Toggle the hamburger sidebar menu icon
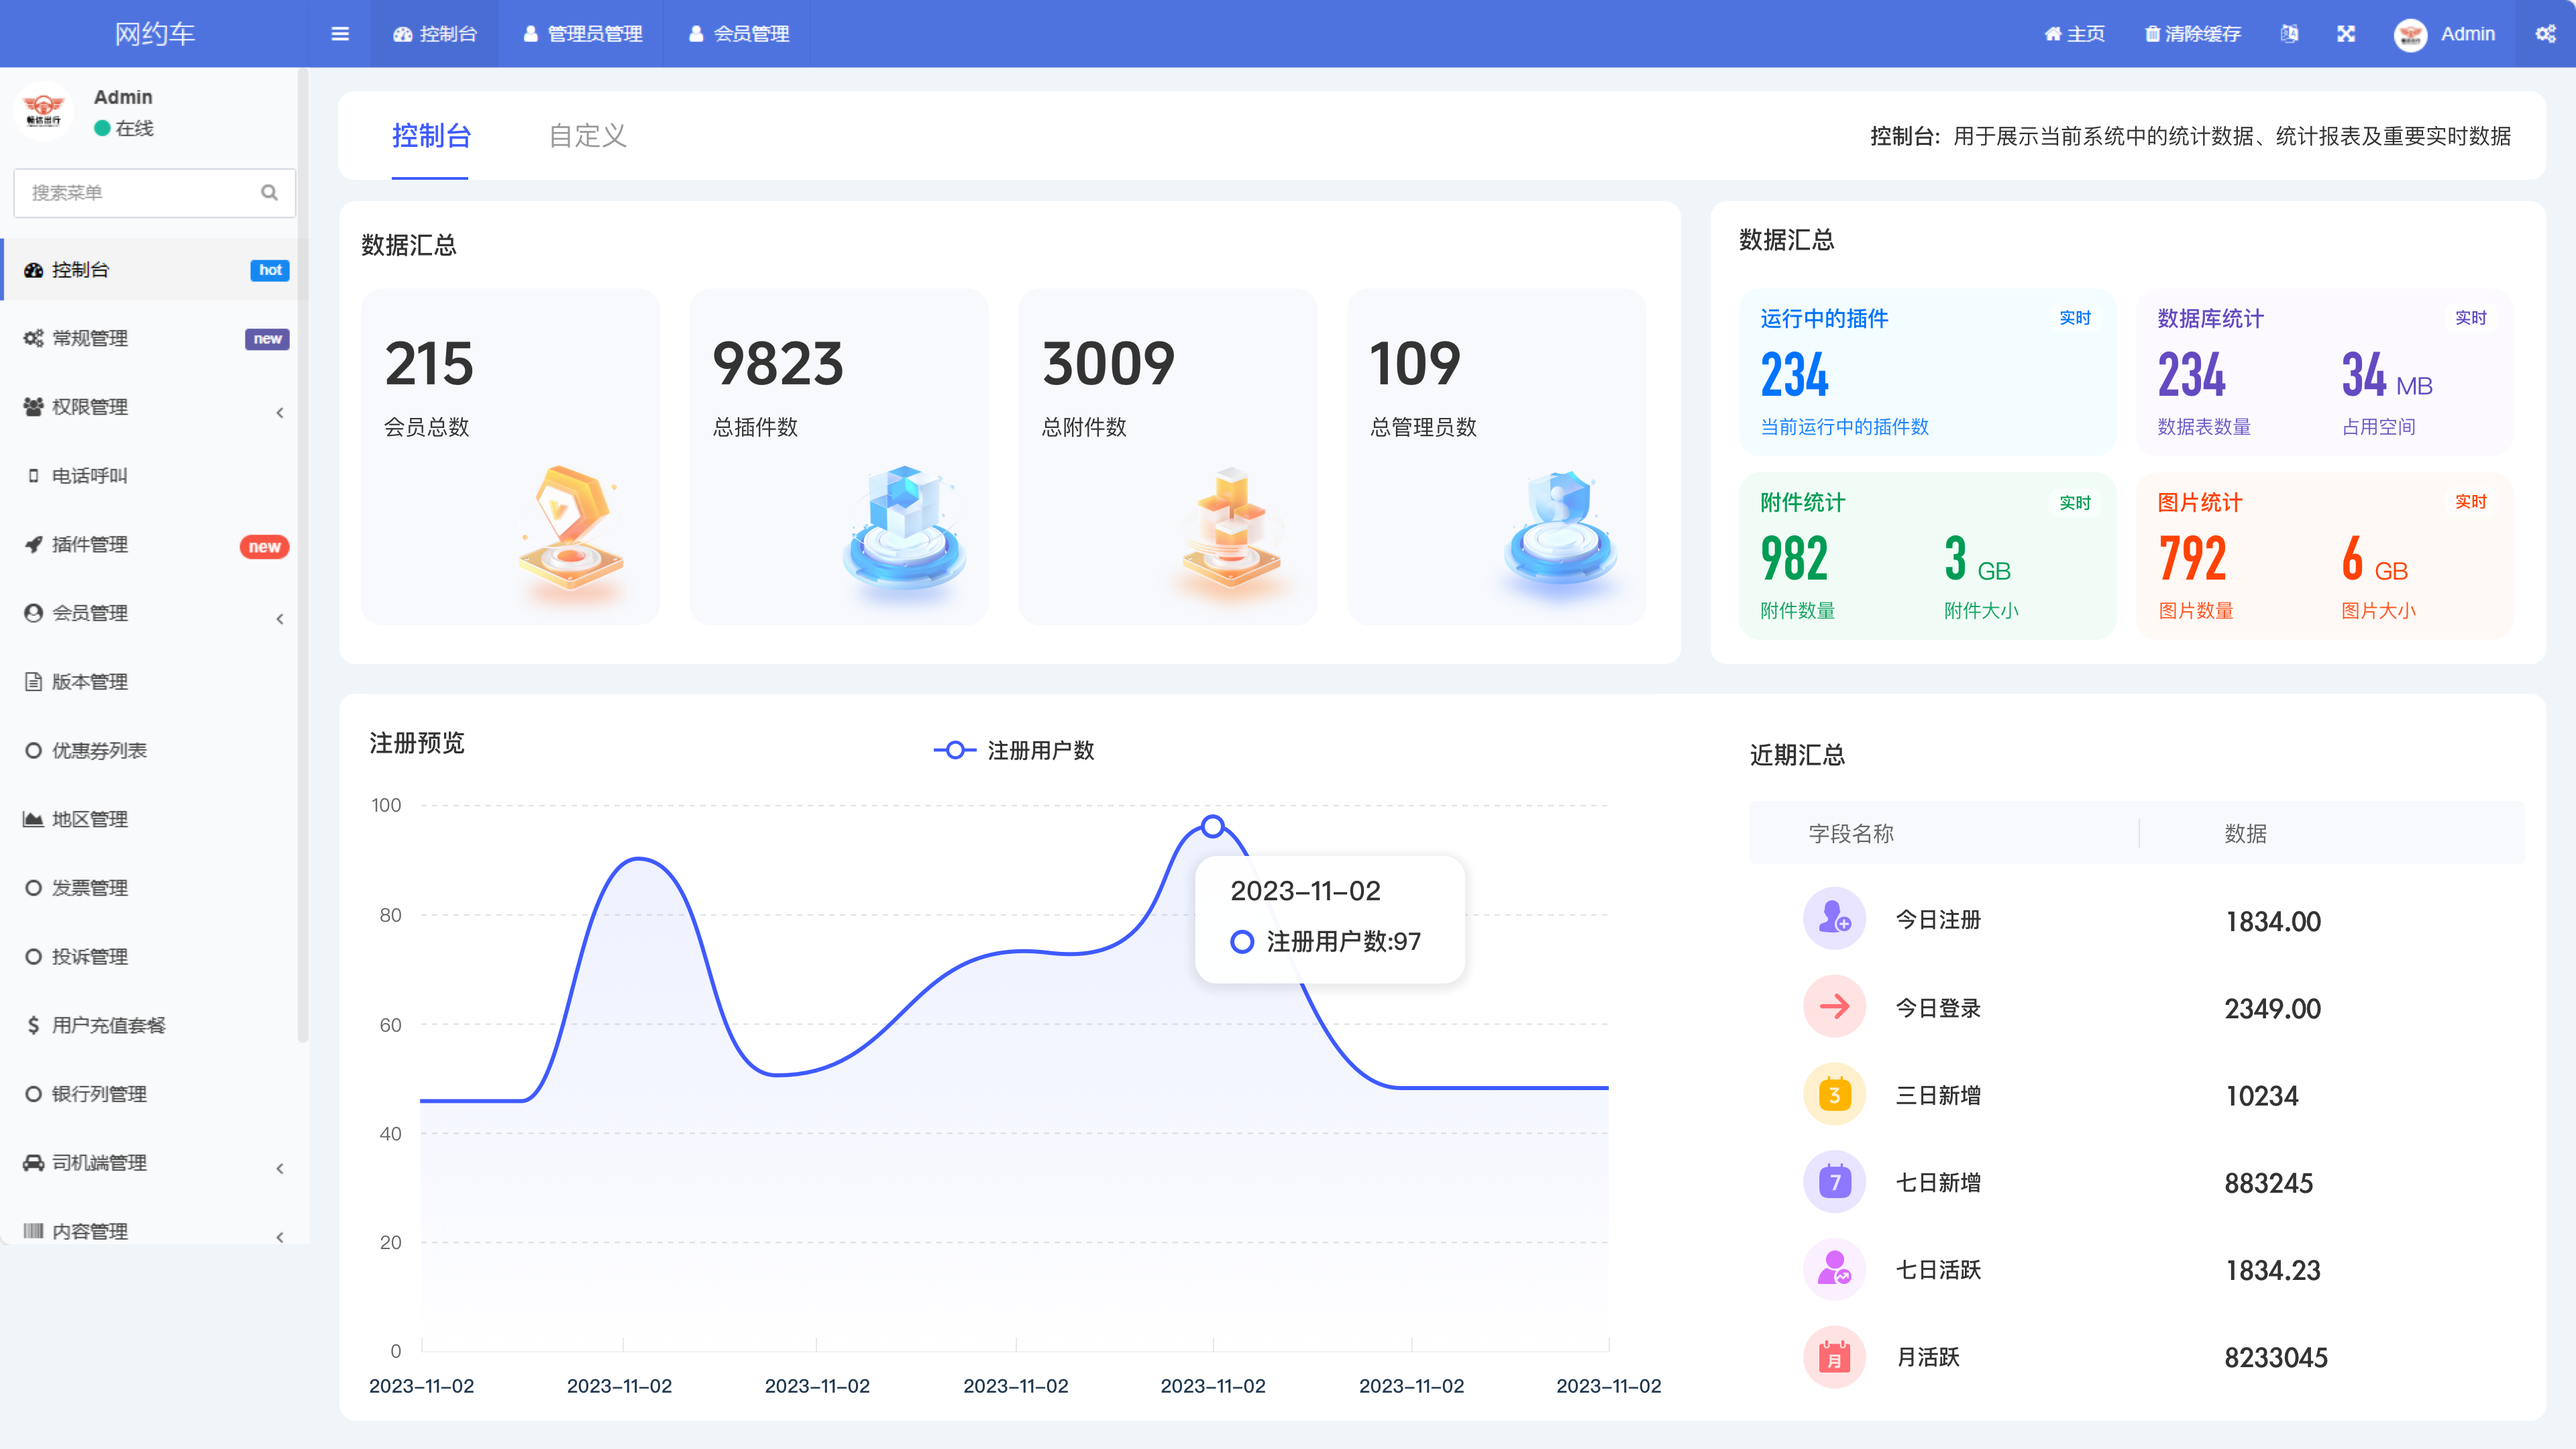This screenshot has width=2576, height=1449. 340,34
